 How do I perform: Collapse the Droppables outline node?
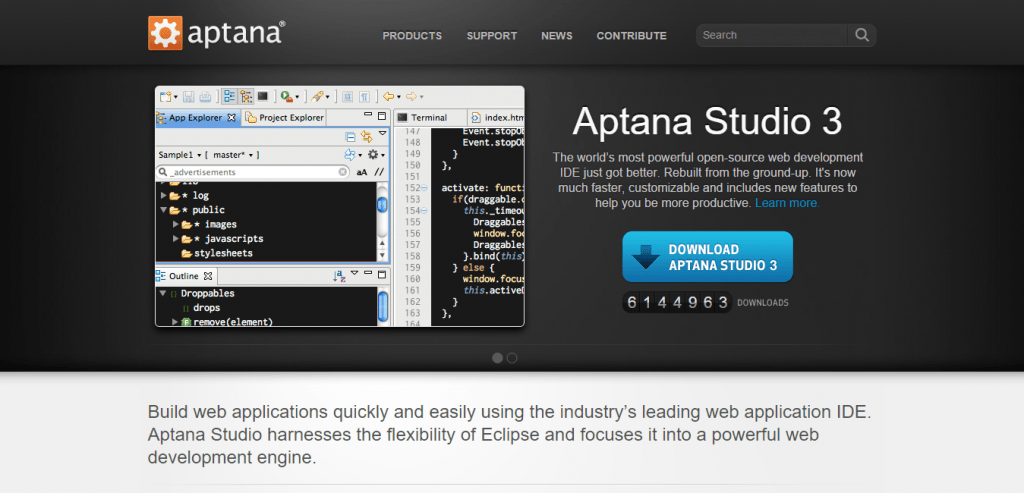click(x=163, y=294)
